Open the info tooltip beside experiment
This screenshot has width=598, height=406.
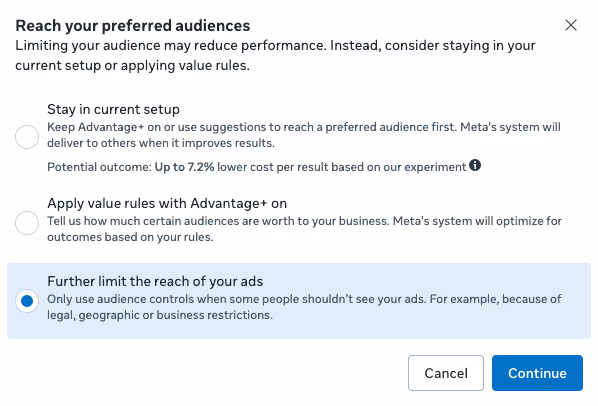coord(475,165)
